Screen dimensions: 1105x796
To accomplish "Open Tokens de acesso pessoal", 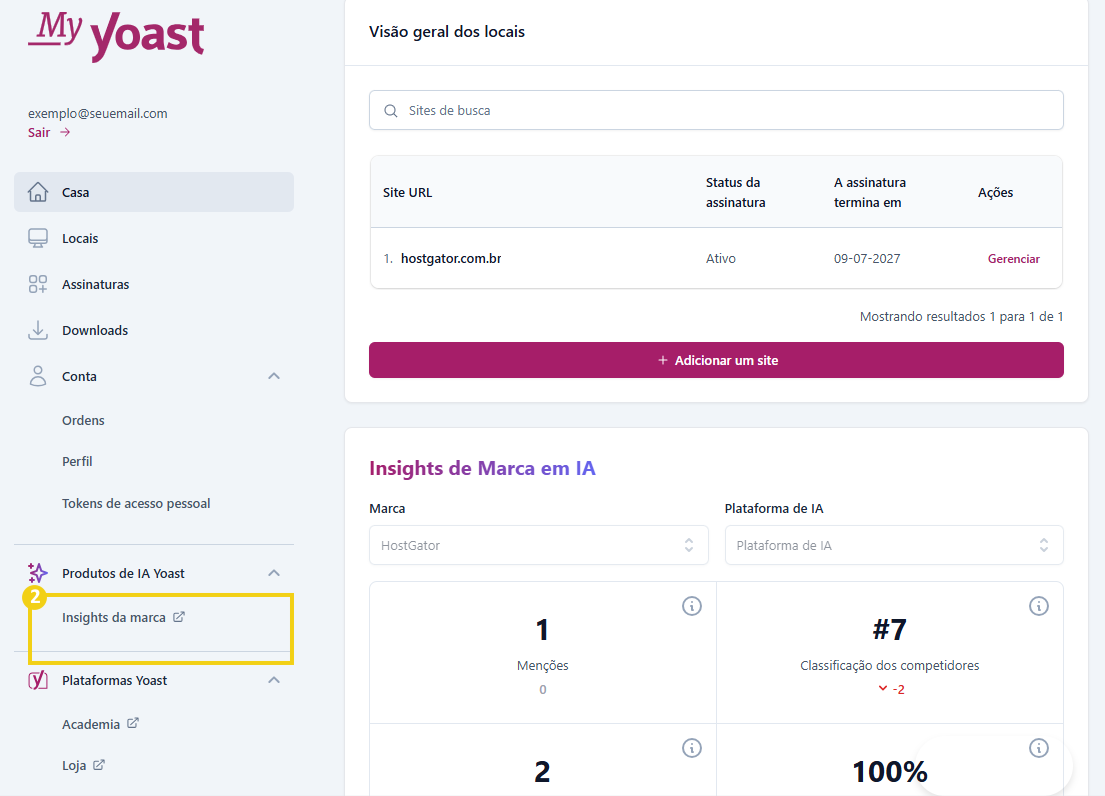I will click(136, 504).
